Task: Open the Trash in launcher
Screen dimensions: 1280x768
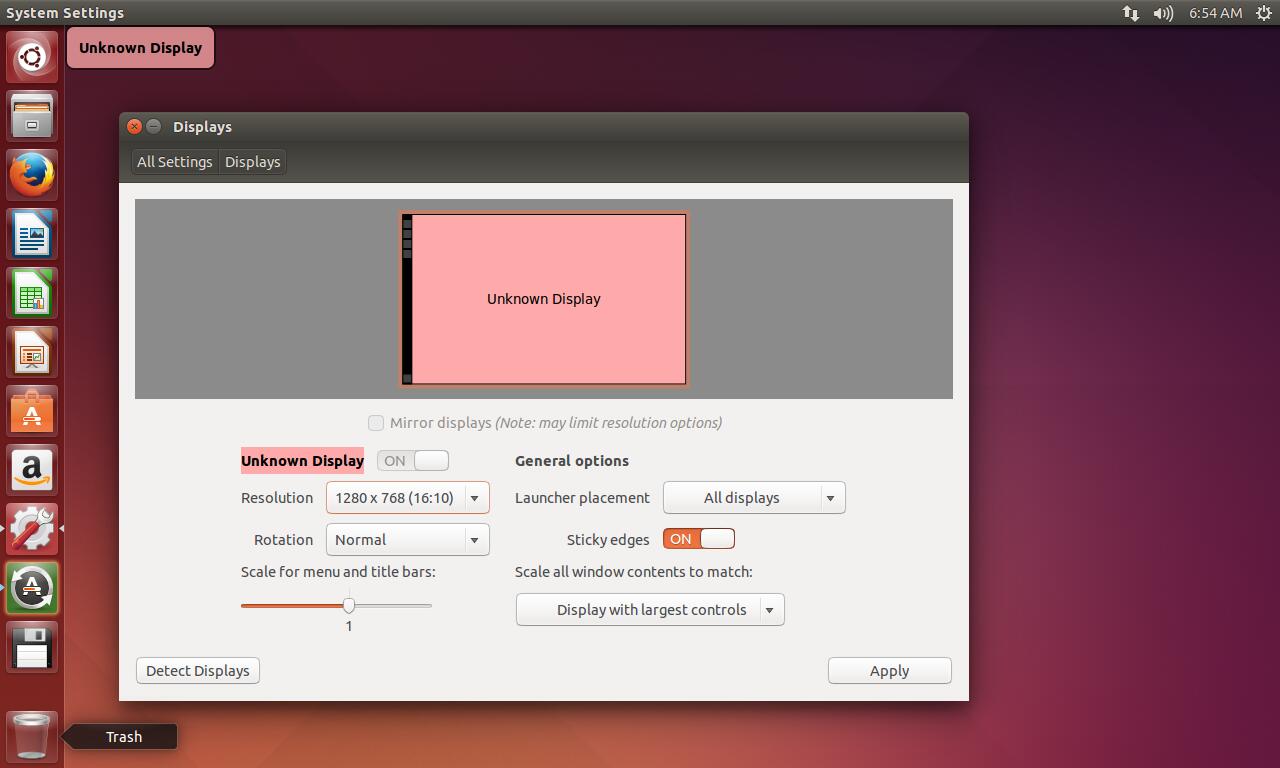Action: coord(32,736)
